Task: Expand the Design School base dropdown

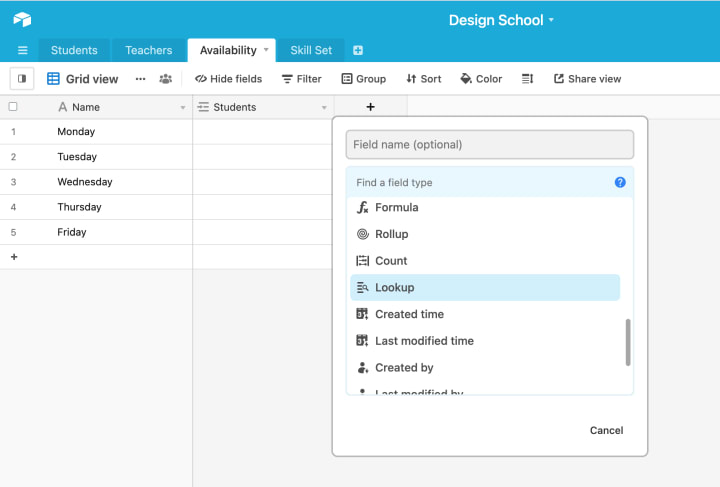Action: point(551,20)
